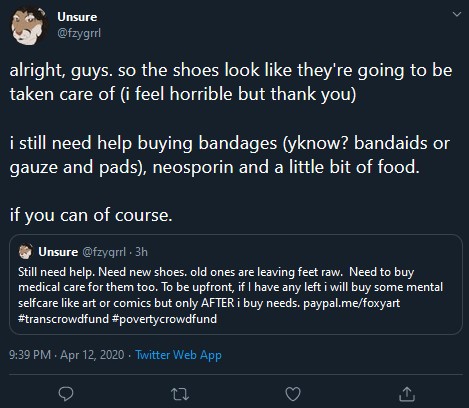Open the small avatar in quoted tweet
Viewport: 469px width, 408px height.
pos(25,252)
